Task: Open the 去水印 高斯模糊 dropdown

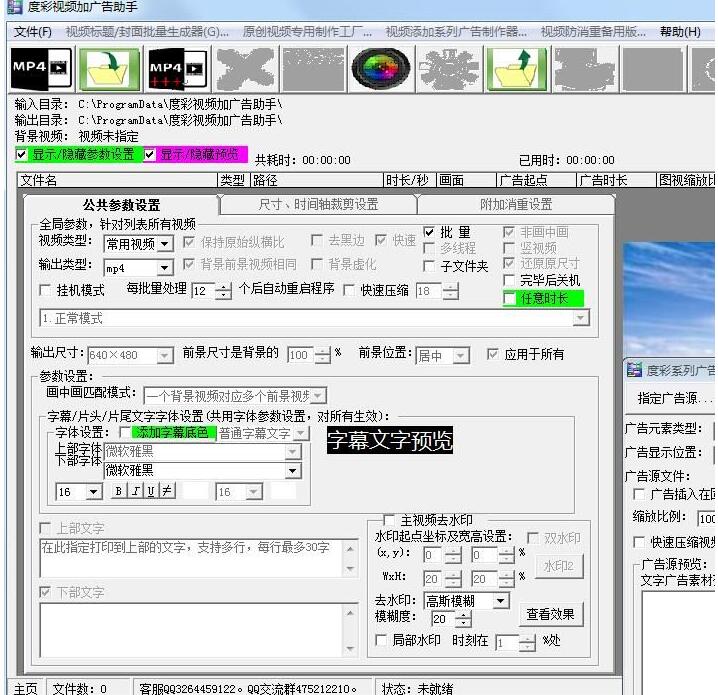Action: [501, 600]
